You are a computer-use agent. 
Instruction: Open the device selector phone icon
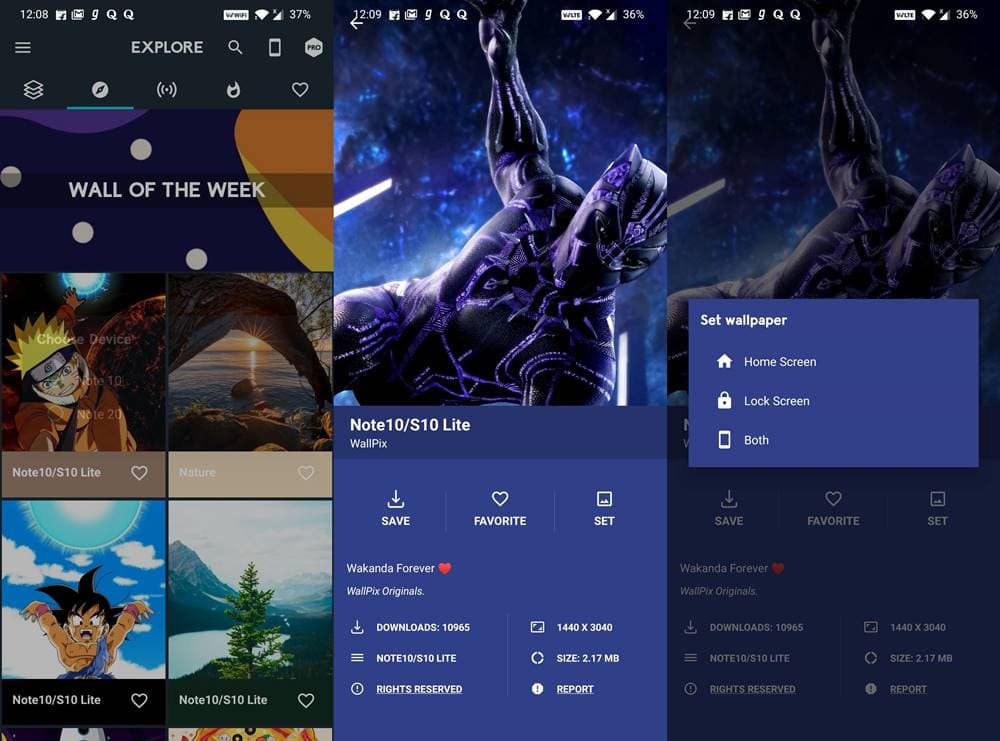[x=275, y=47]
